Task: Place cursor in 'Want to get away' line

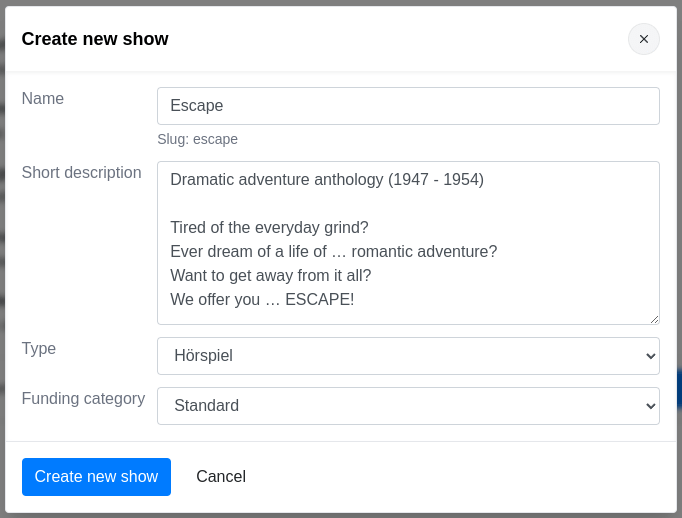Action: click(x=270, y=276)
